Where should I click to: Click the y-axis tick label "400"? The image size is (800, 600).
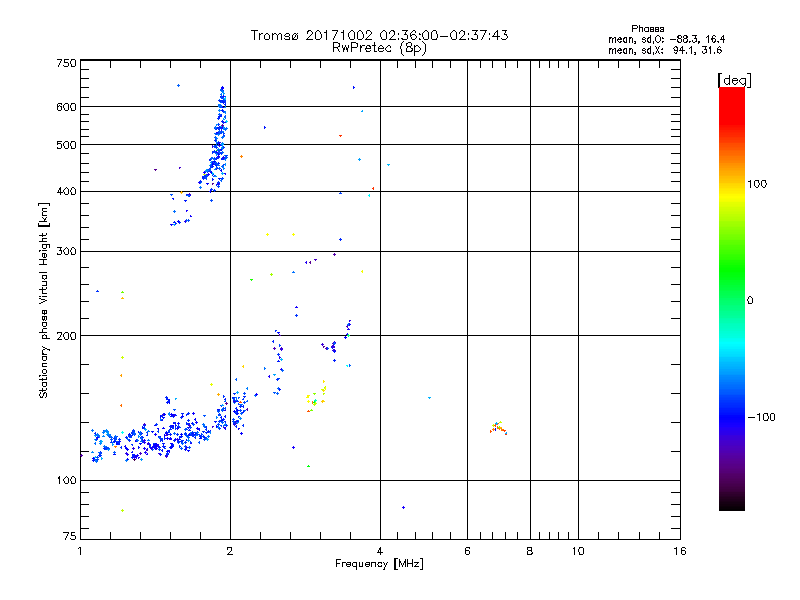click(66, 192)
